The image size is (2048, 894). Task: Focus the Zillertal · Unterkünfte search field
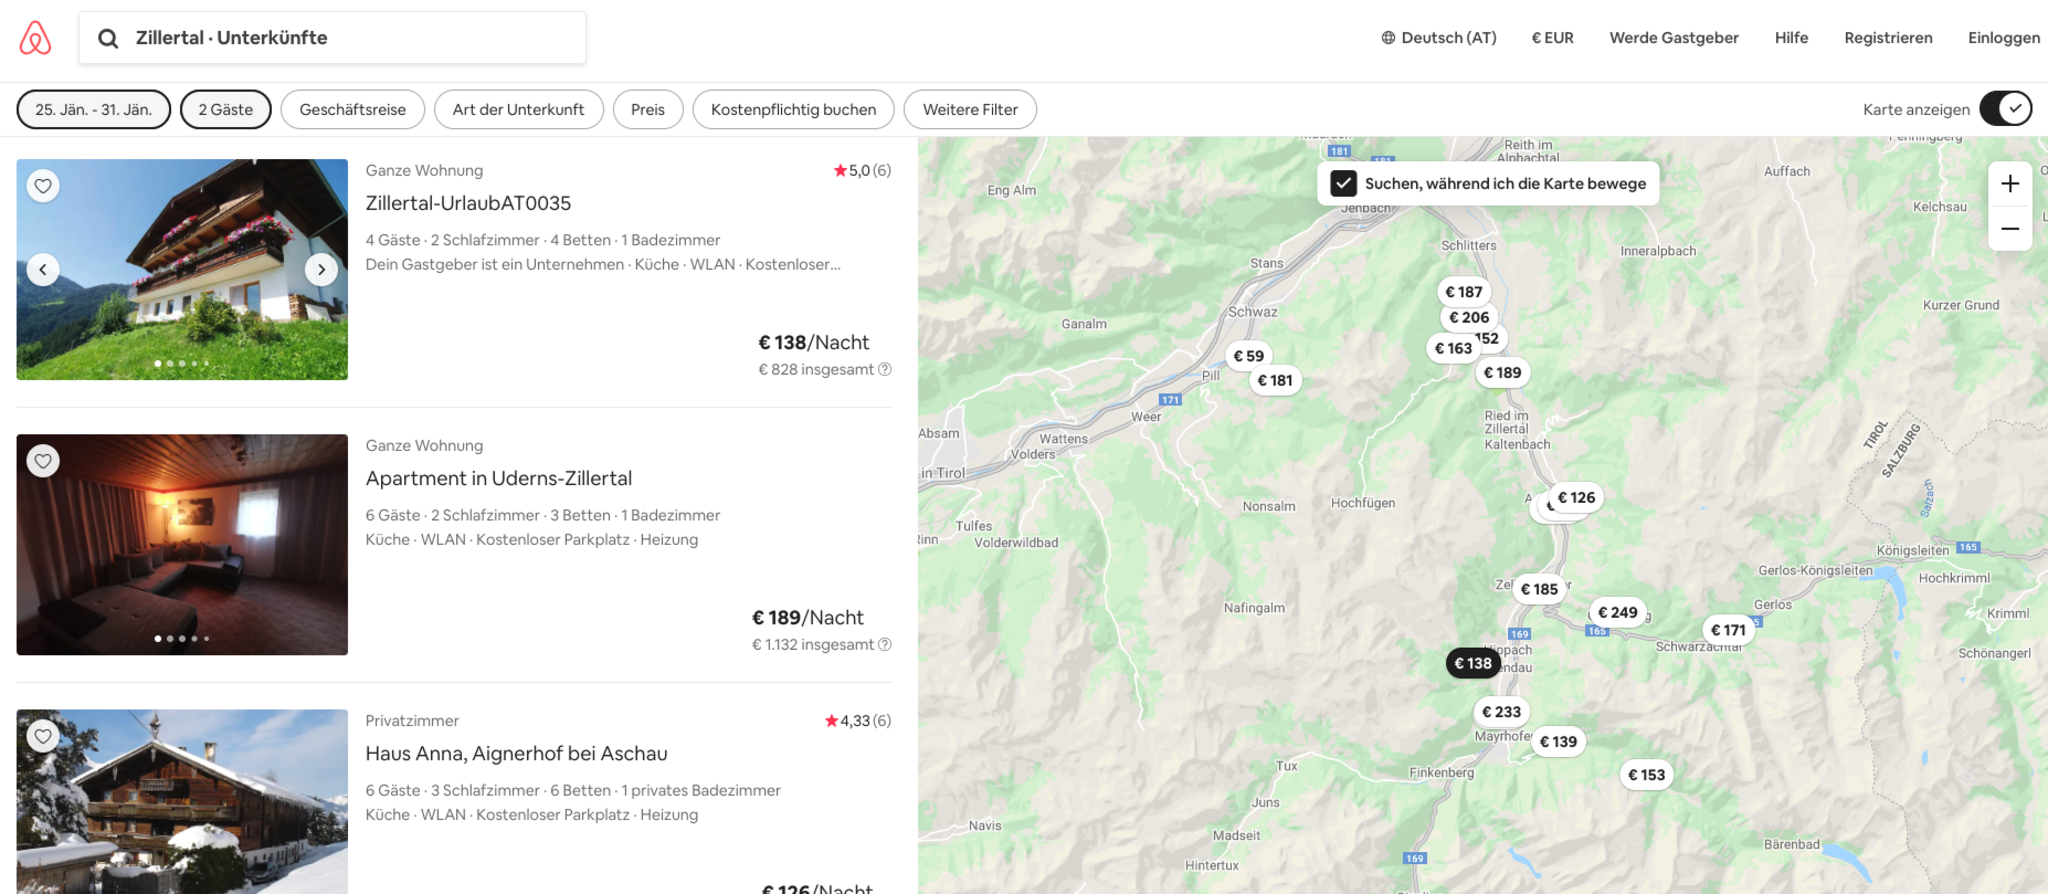[x=333, y=38]
